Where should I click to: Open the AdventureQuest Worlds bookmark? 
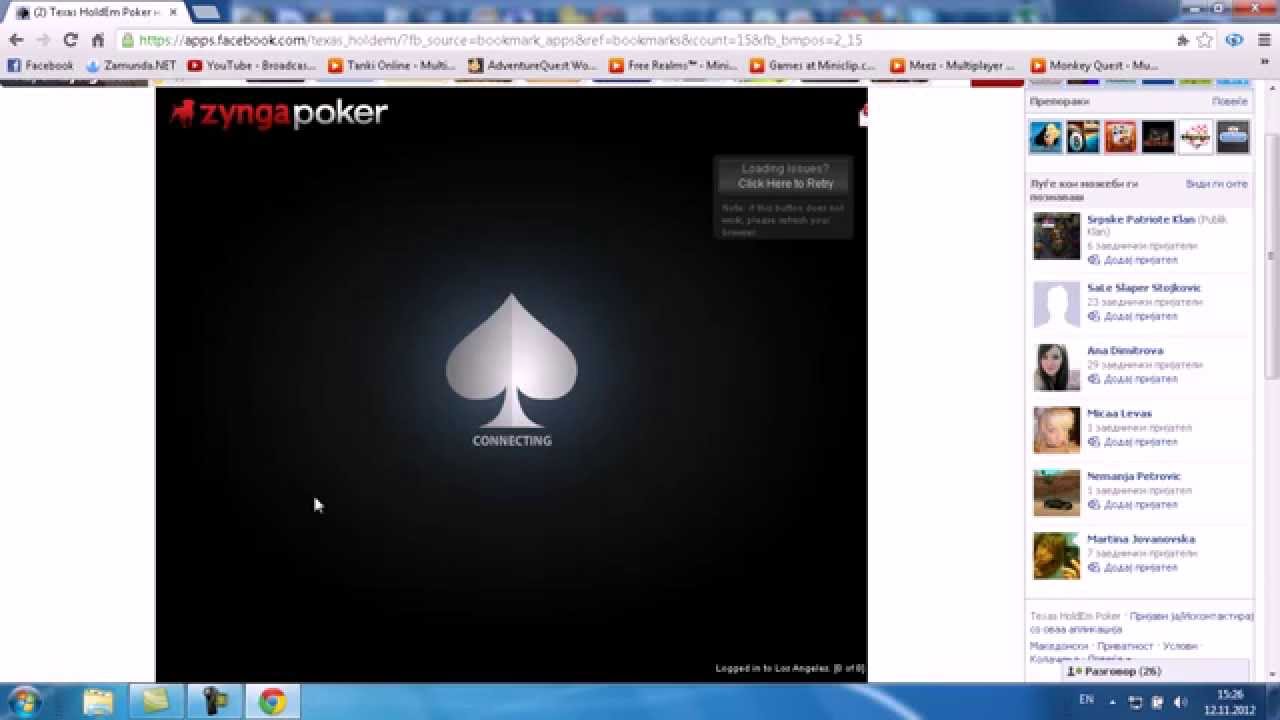(532, 65)
